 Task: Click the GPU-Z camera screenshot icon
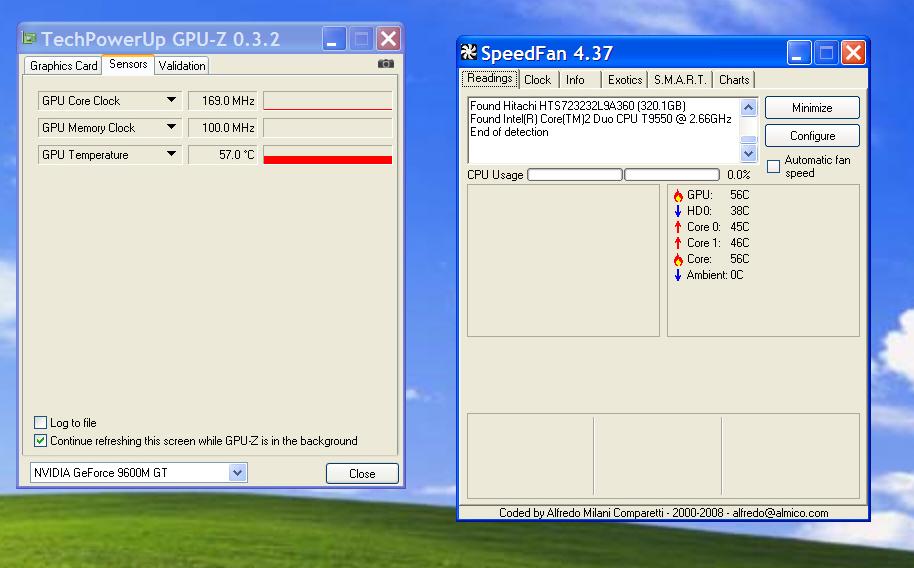pos(385,64)
